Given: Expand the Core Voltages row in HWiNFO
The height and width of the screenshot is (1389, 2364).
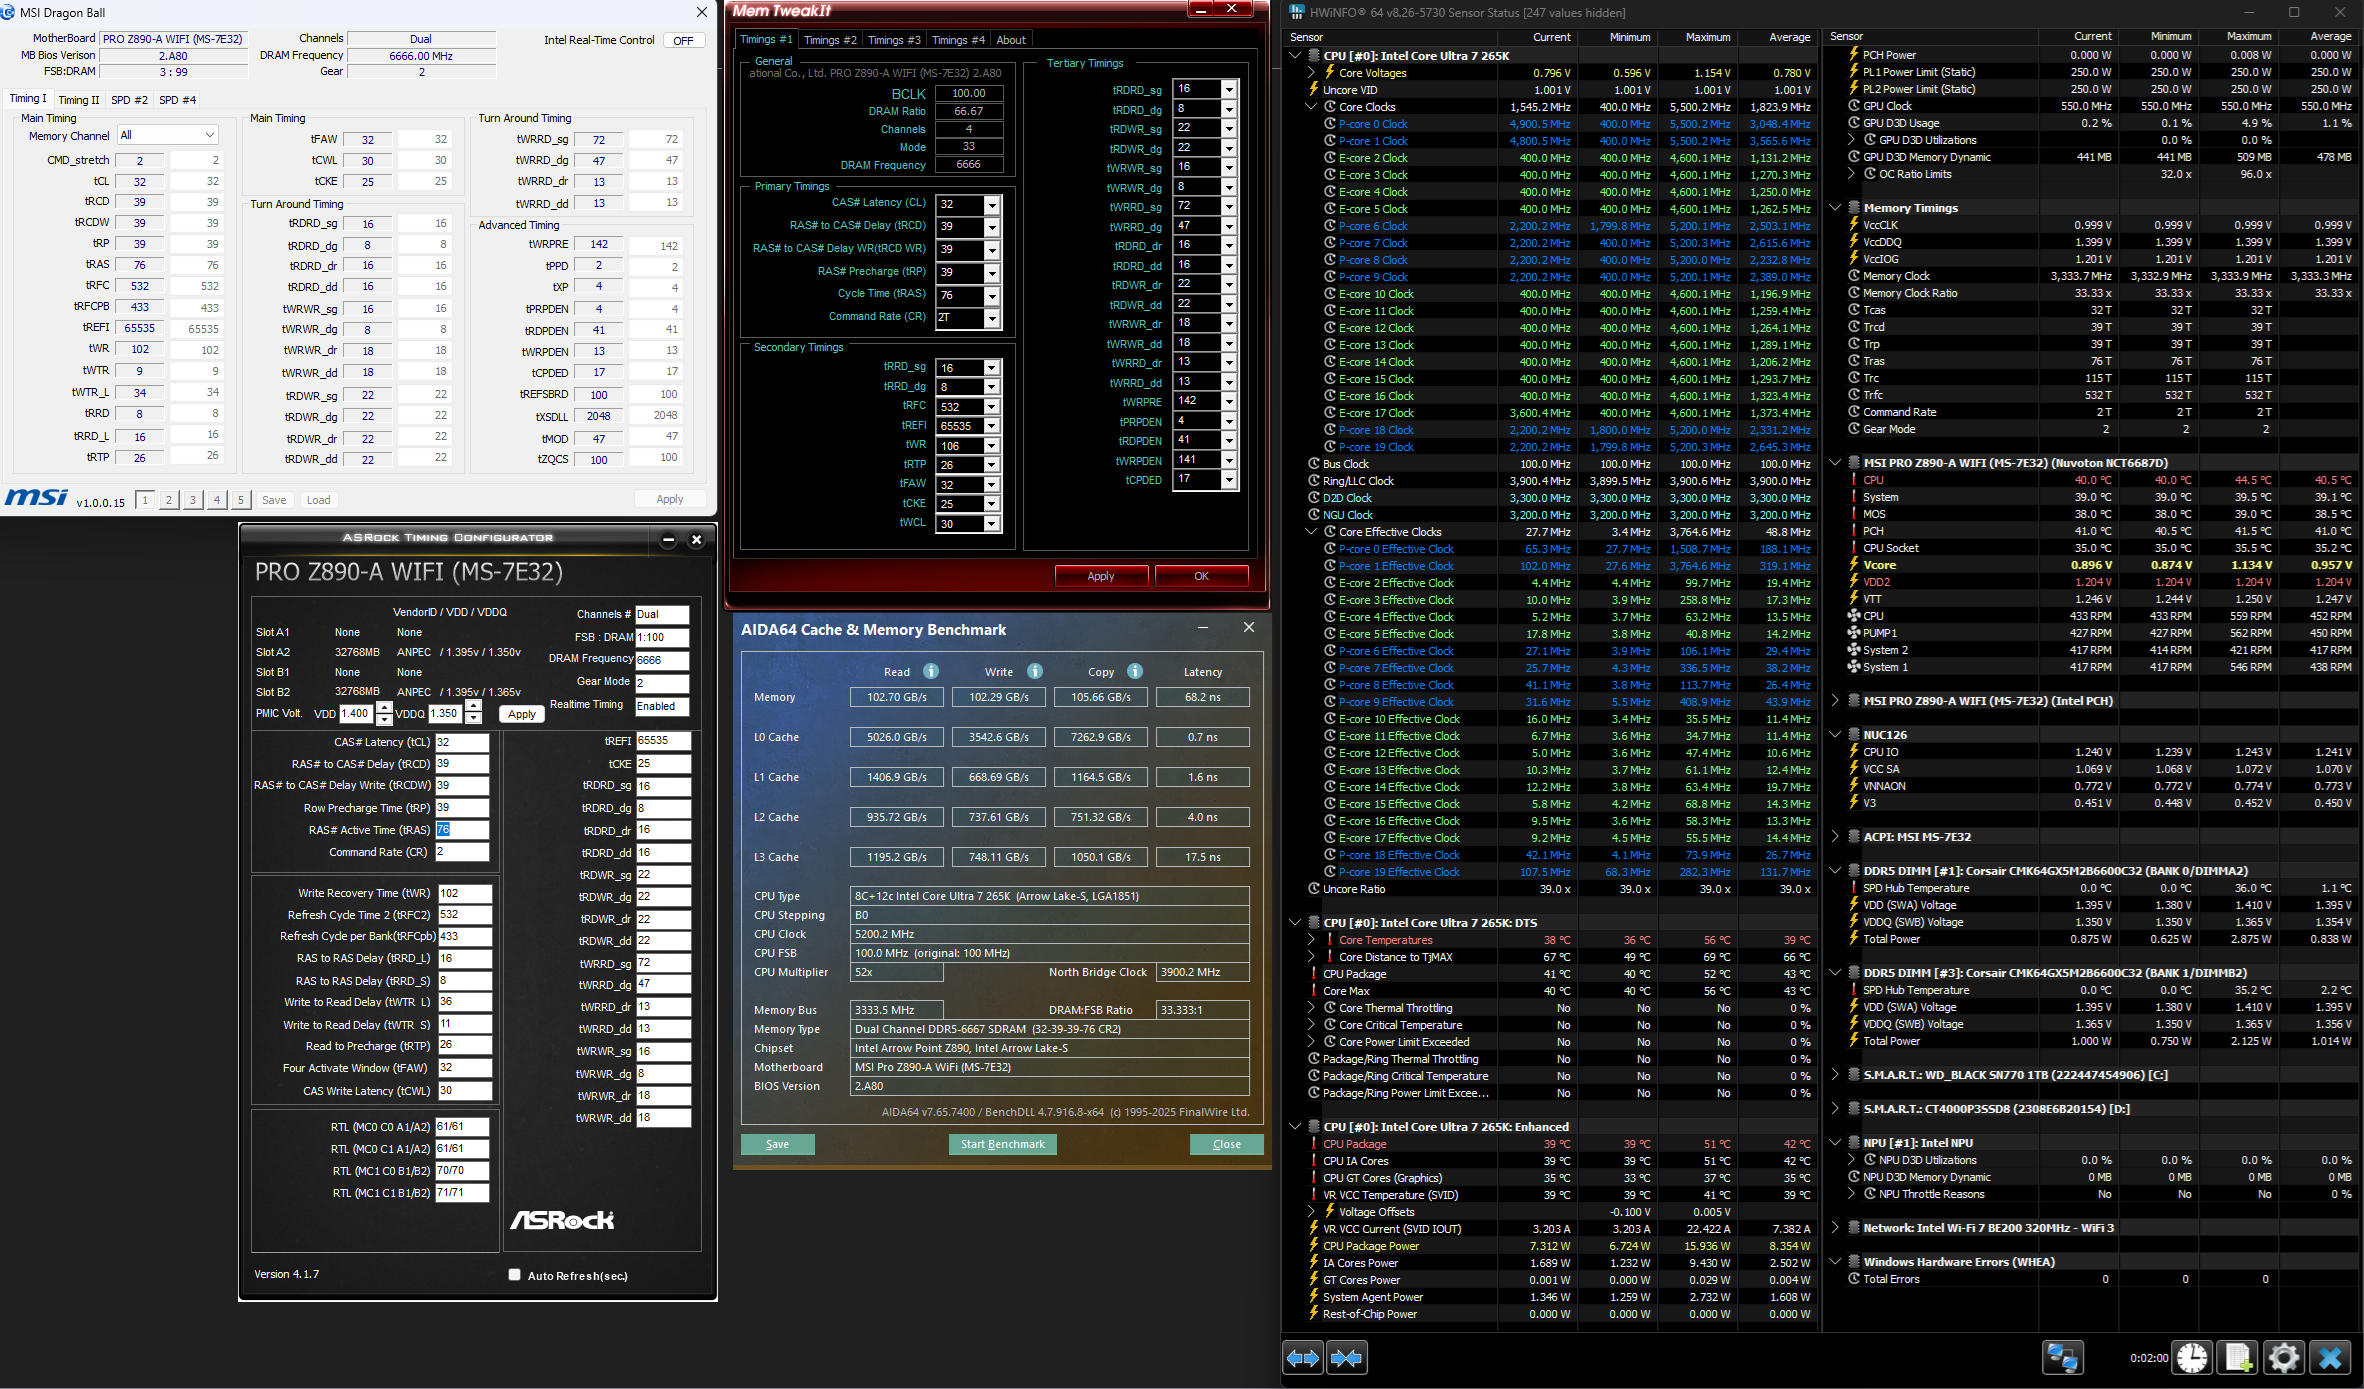Looking at the screenshot, I should pos(1312,72).
